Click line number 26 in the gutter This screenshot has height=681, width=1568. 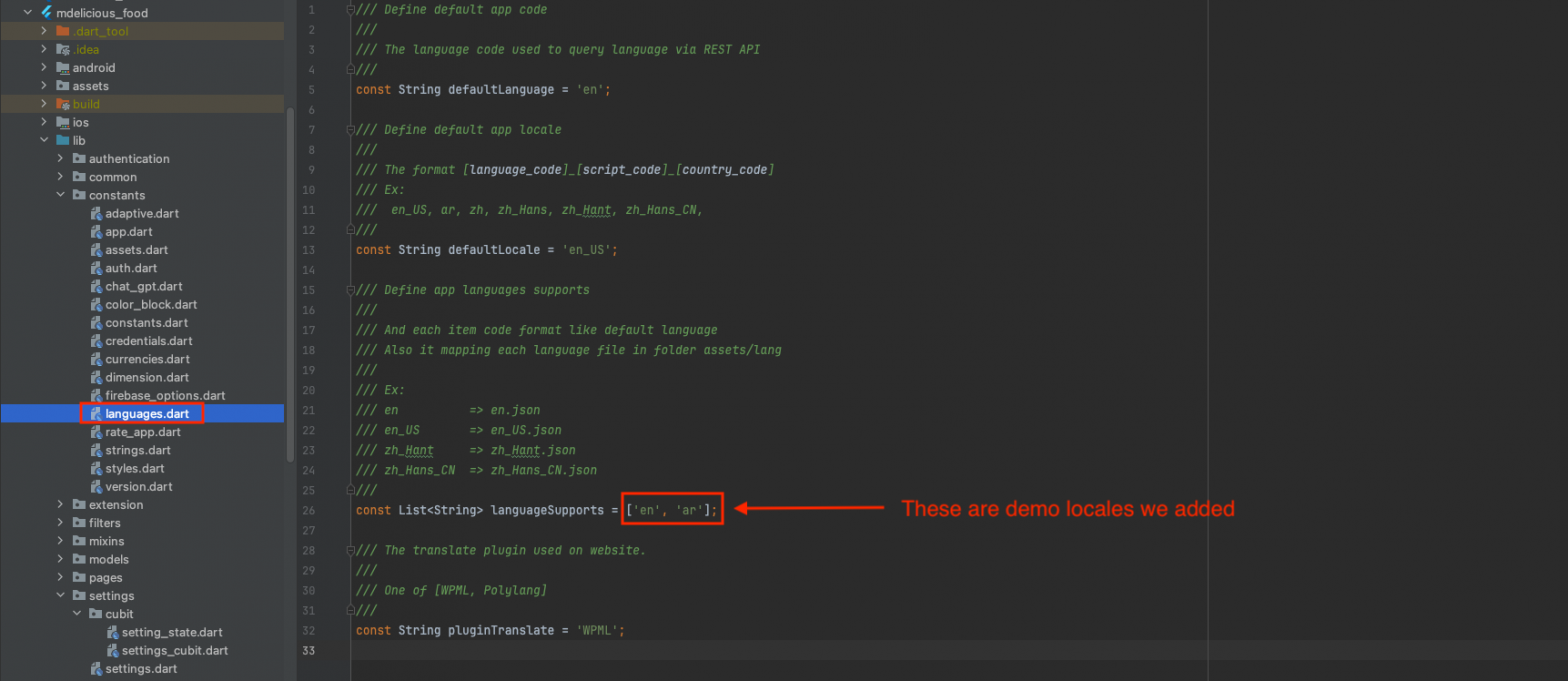coord(308,510)
